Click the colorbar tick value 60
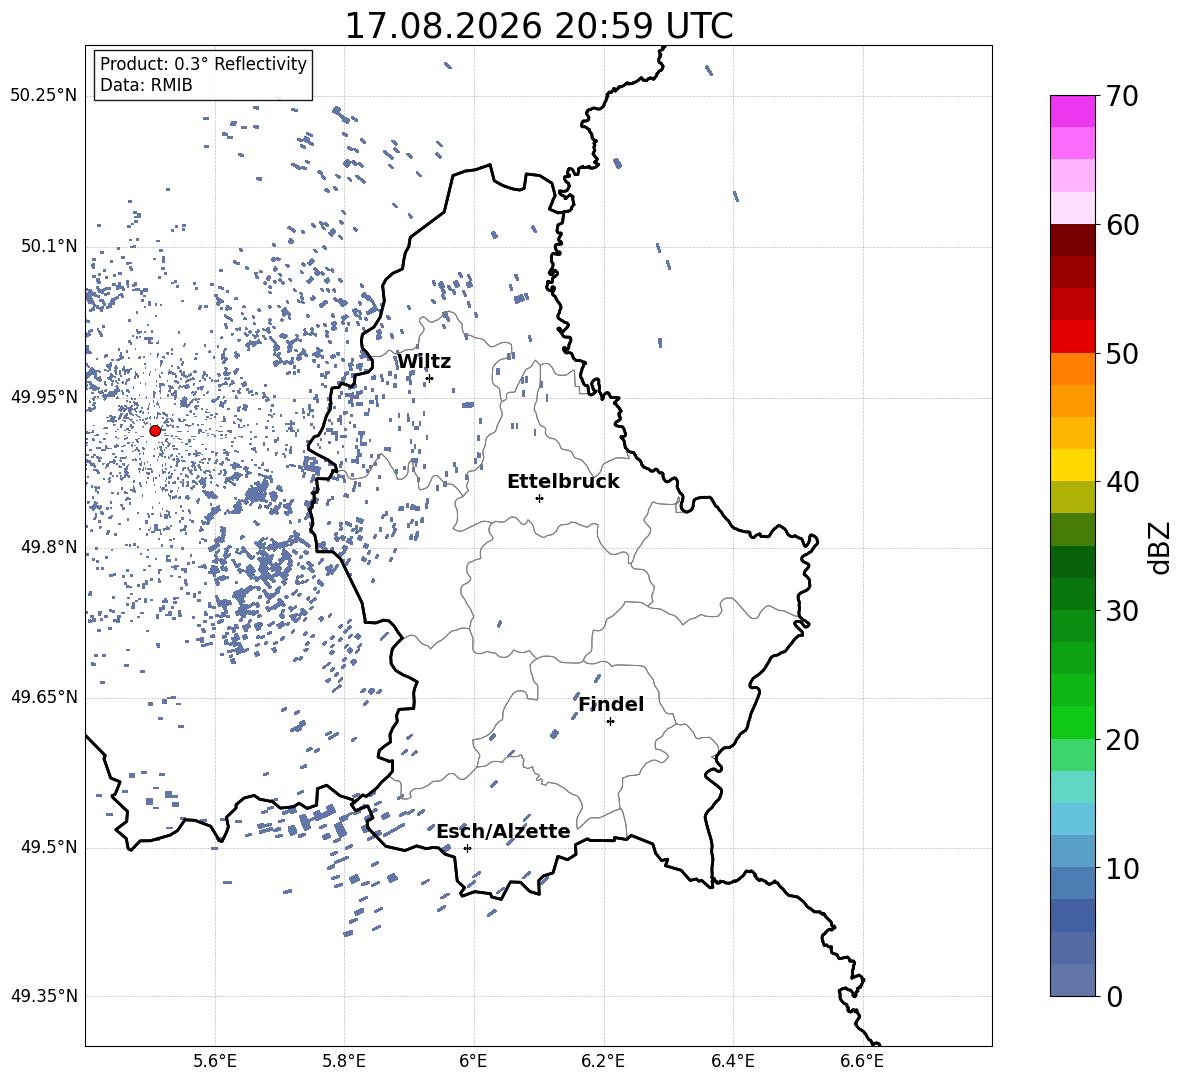Screen dimensions: 1184x1081 point(1122,225)
